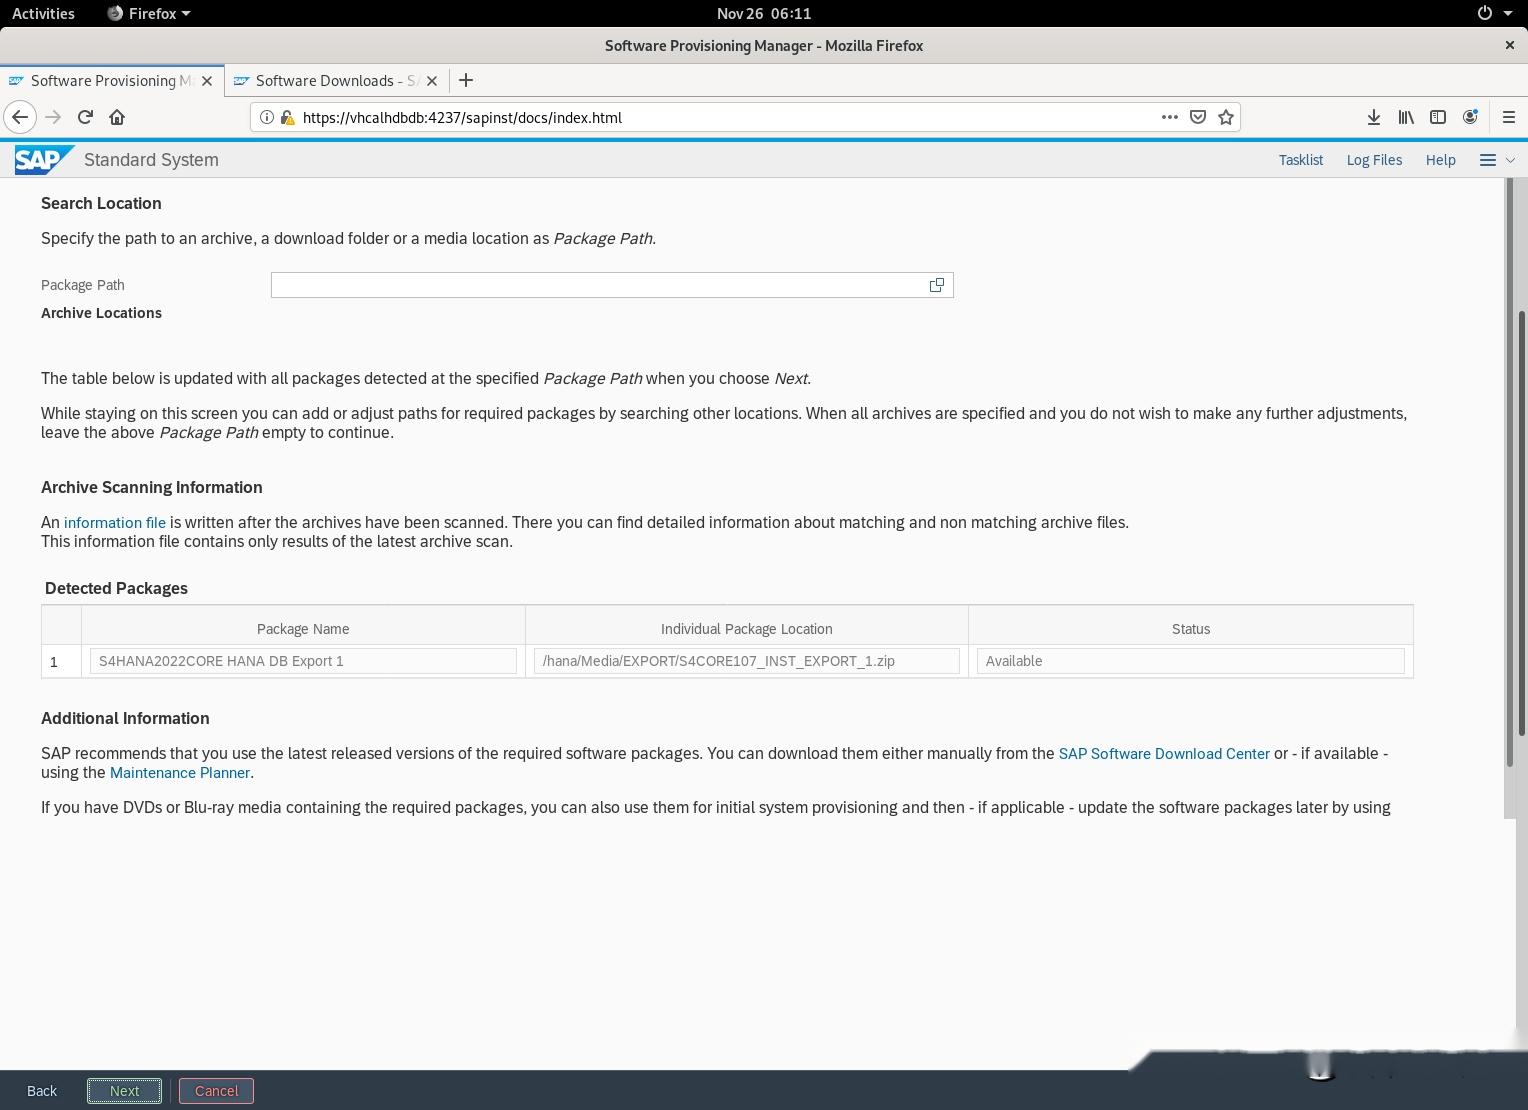1528x1110 pixels.
Task: Reload the current page
Action: (x=85, y=117)
